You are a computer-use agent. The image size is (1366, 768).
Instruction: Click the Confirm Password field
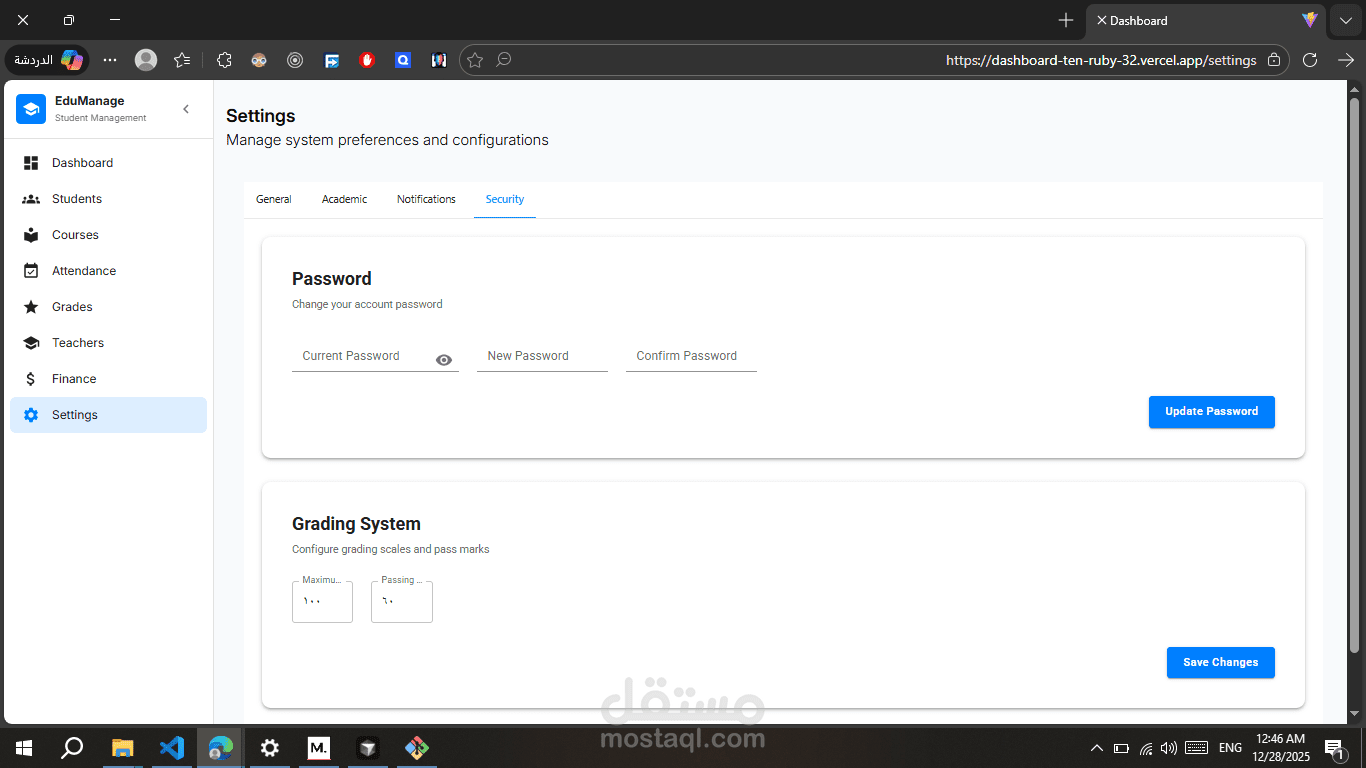pos(691,356)
